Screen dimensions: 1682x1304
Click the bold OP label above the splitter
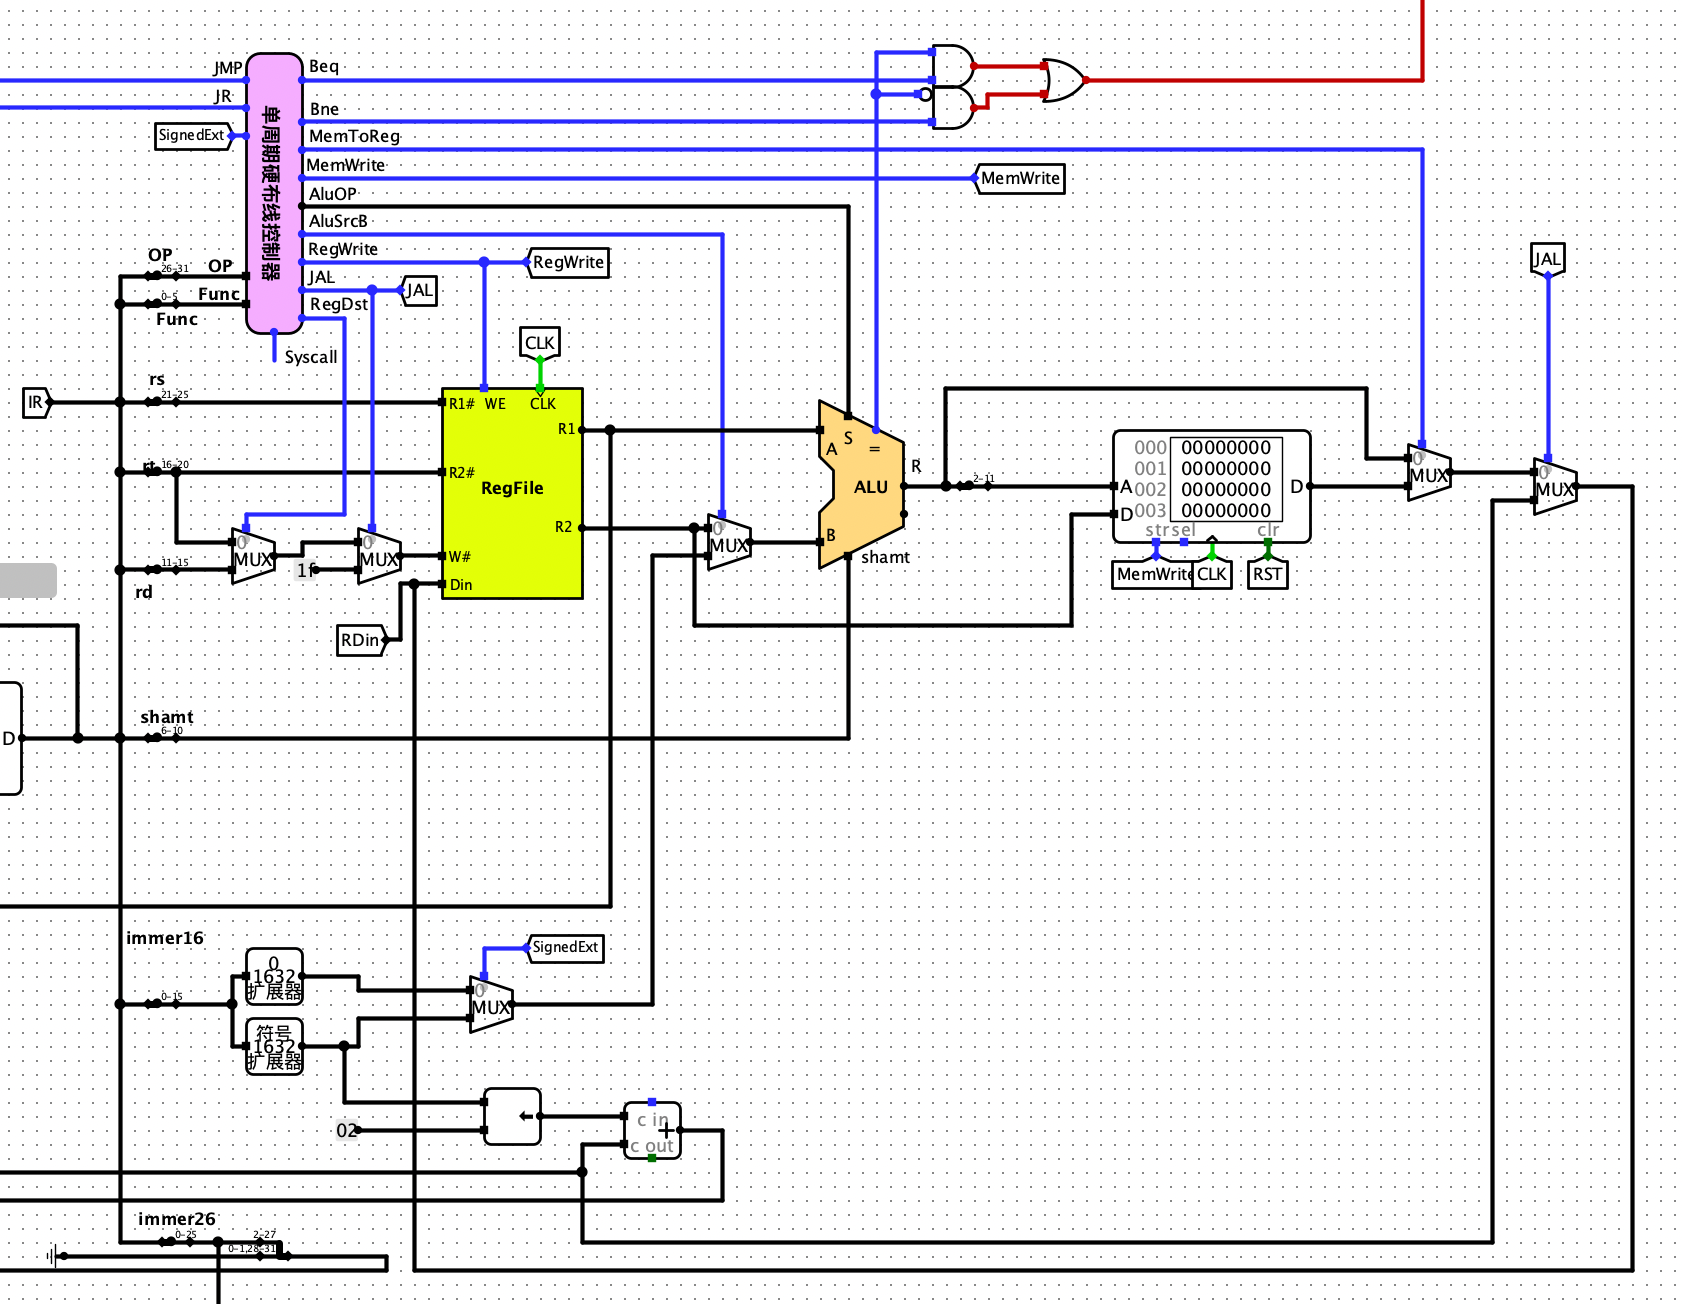160,255
